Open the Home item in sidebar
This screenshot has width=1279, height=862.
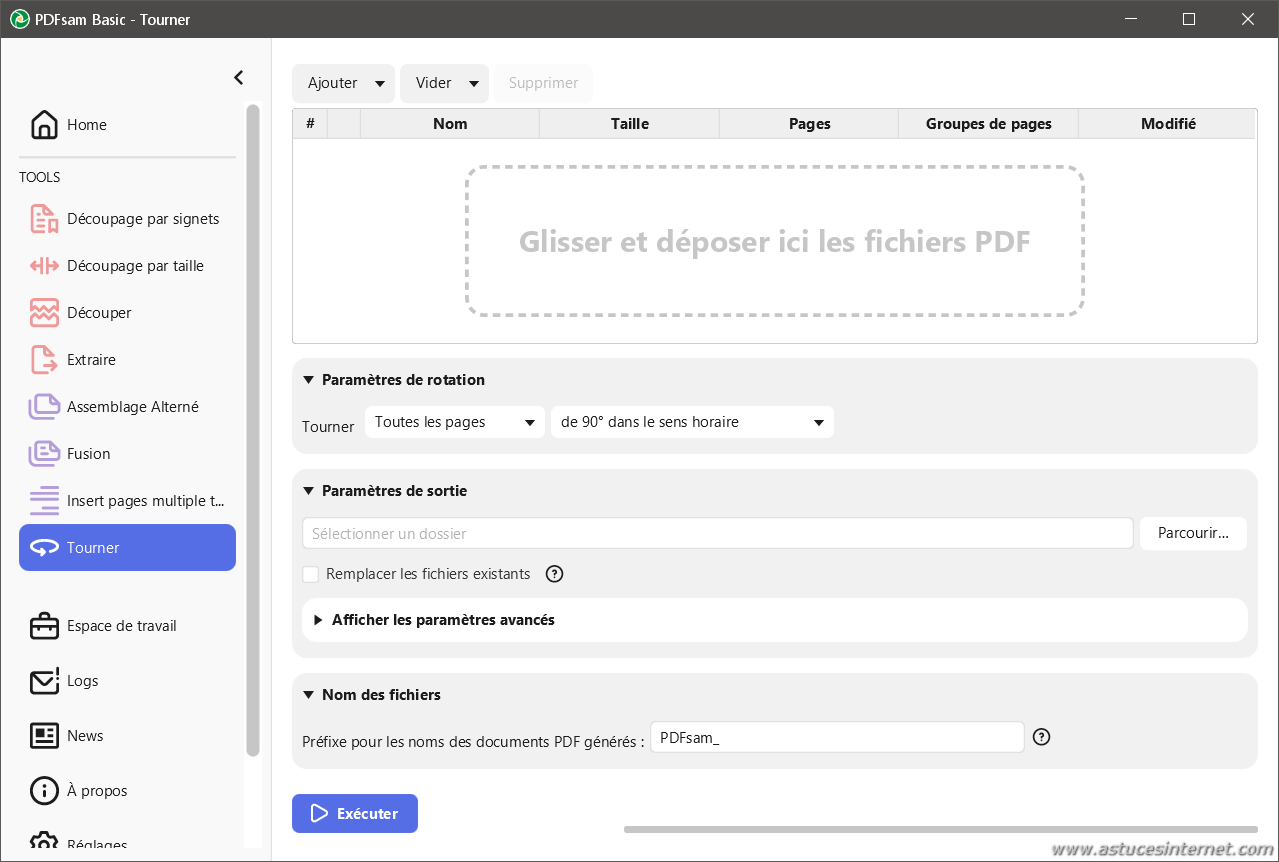tap(87, 125)
